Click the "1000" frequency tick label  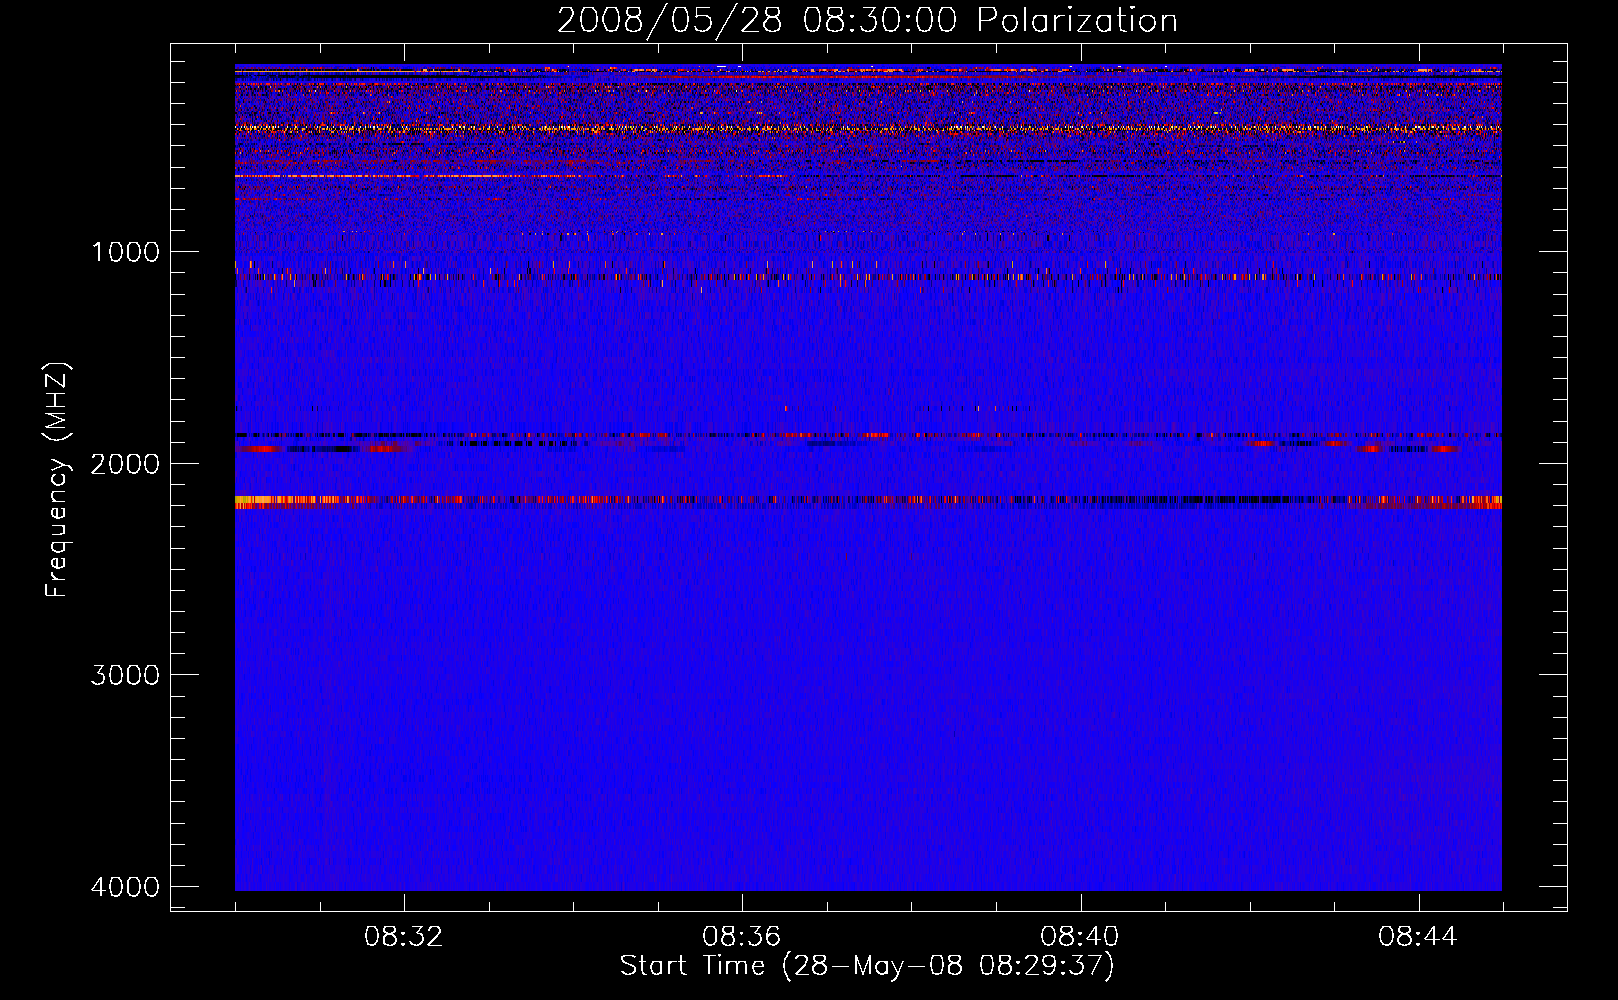point(125,252)
